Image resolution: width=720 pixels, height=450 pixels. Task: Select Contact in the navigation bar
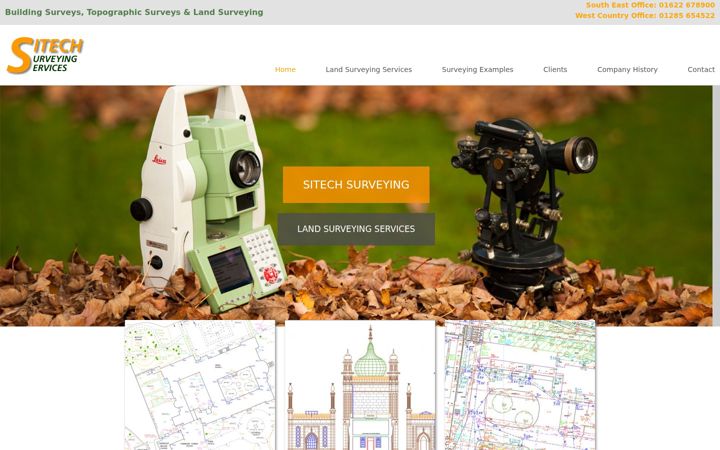pos(701,69)
